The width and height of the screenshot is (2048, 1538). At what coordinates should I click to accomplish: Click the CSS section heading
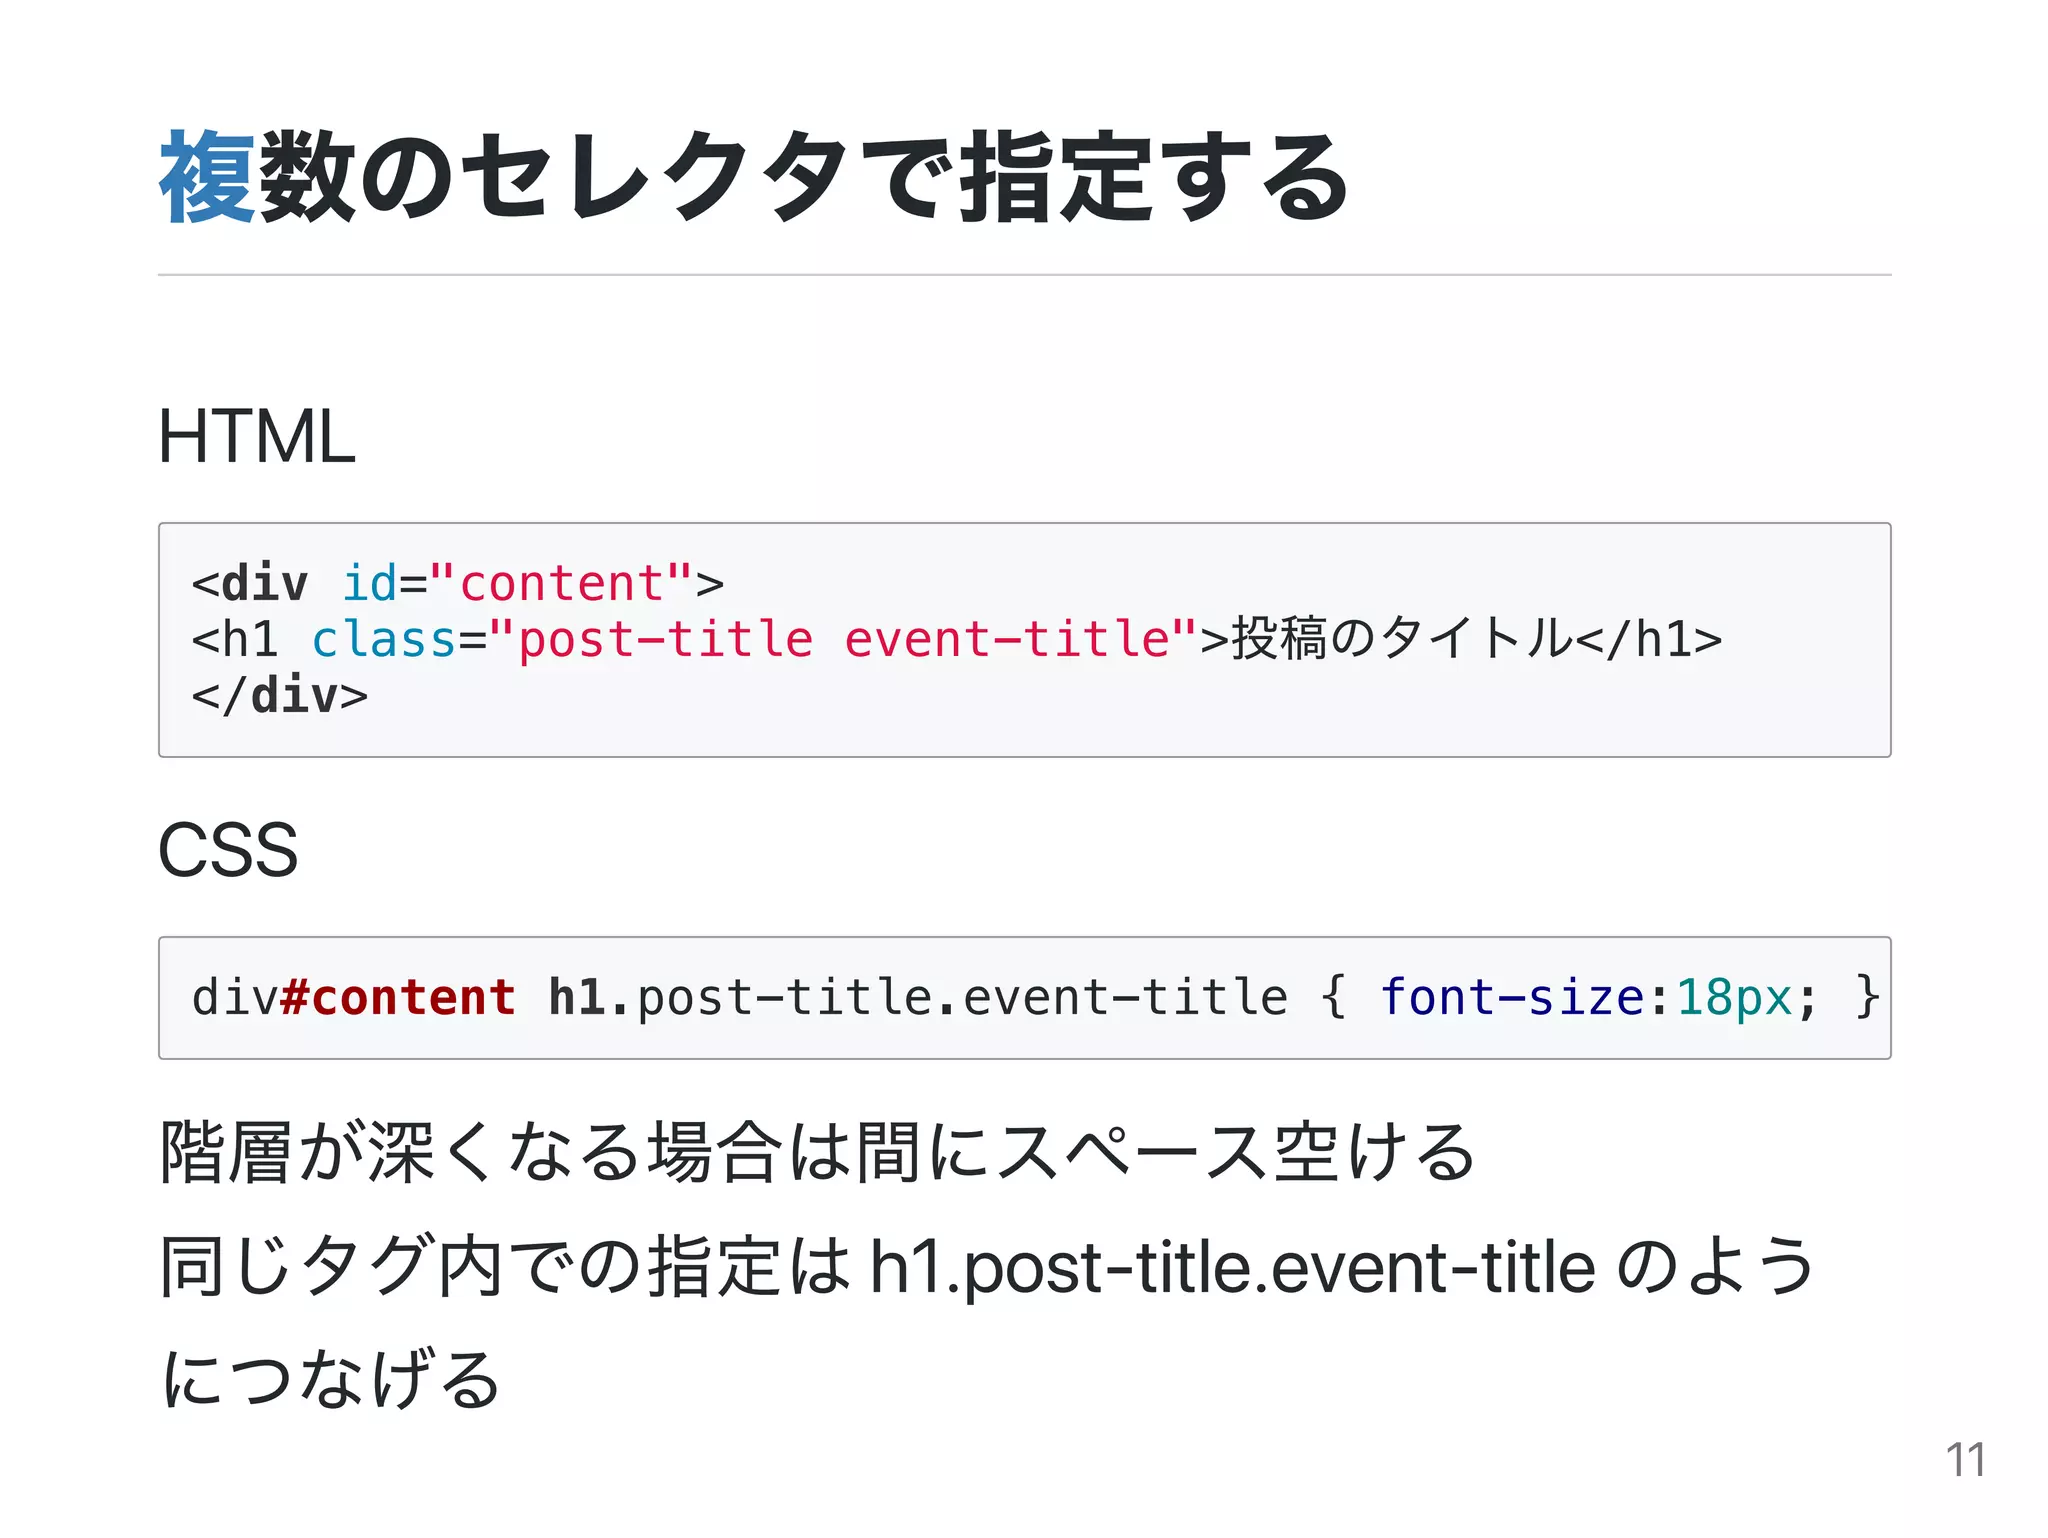pos(228,851)
